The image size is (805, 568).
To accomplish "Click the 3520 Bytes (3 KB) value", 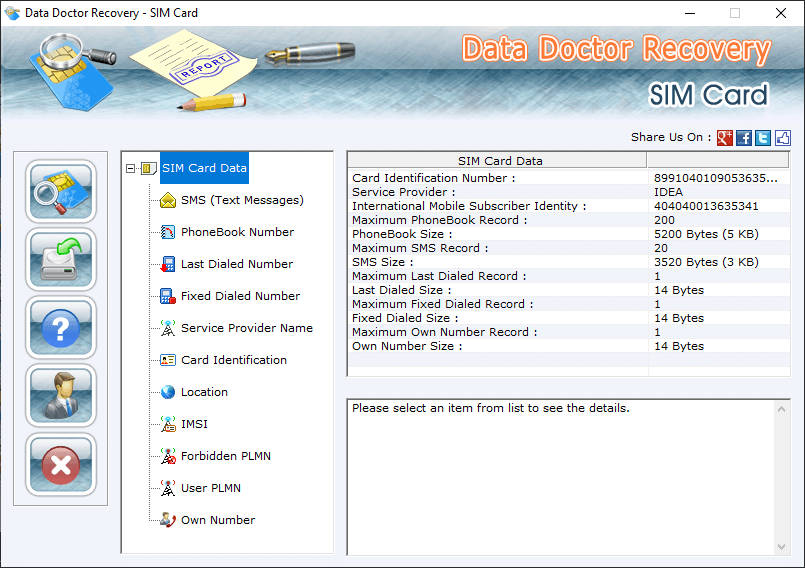I will pos(706,262).
